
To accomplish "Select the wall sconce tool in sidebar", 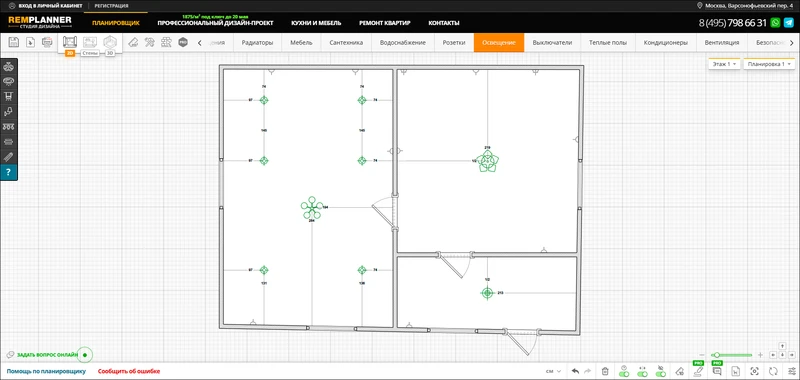I will tap(9, 112).
